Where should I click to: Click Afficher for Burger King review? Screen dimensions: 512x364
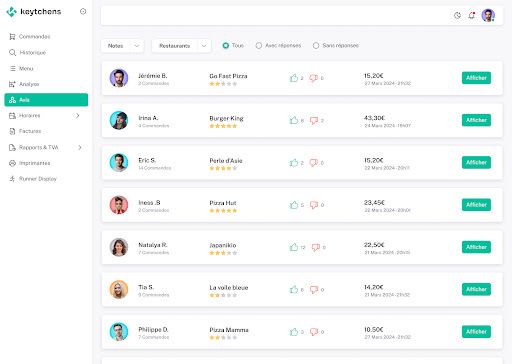click(x=476, y=120)
